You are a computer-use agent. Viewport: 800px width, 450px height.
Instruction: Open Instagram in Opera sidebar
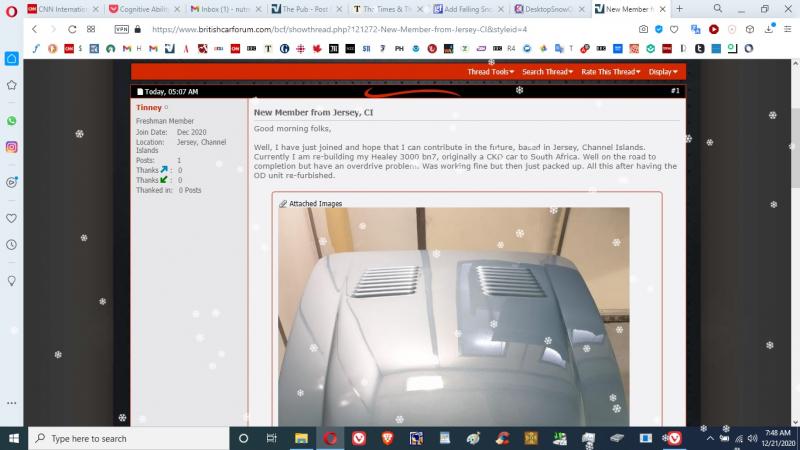tap(11, 147)
